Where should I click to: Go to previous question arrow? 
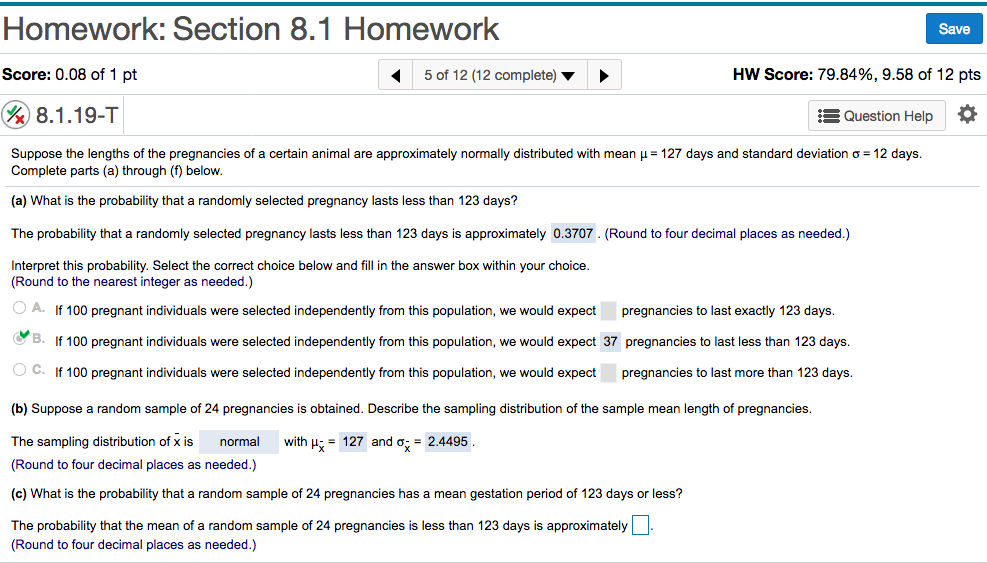[x=395, y=76]
